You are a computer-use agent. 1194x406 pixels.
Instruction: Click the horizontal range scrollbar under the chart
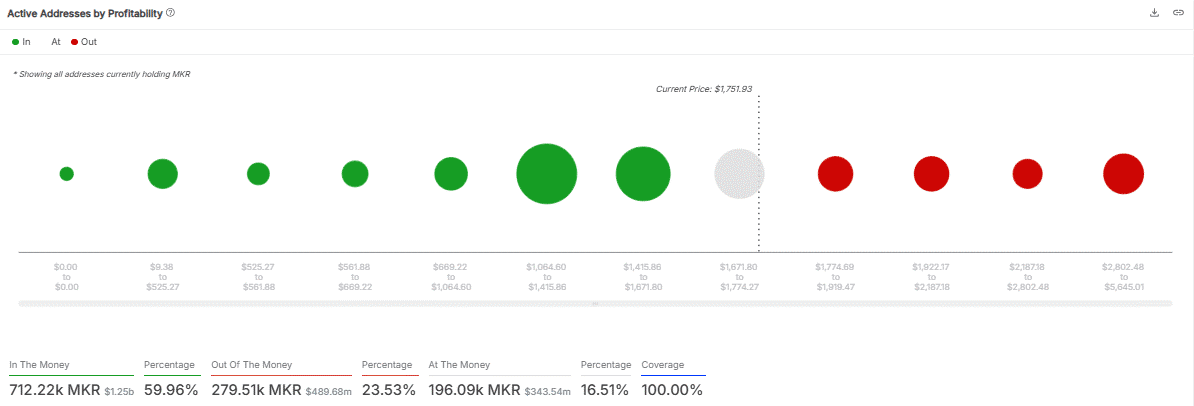[x=595, y=303]
